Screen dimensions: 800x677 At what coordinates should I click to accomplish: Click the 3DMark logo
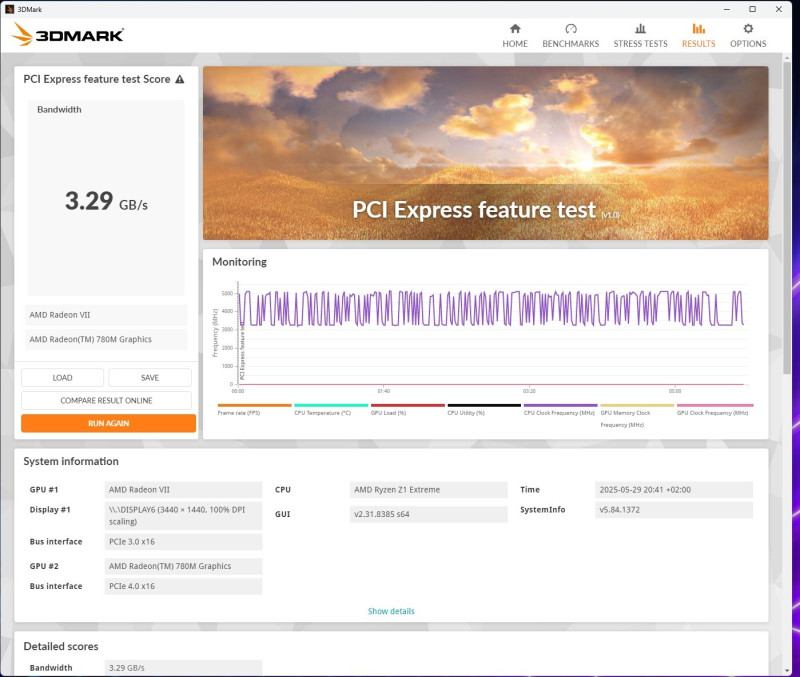(x=67, y=35)
